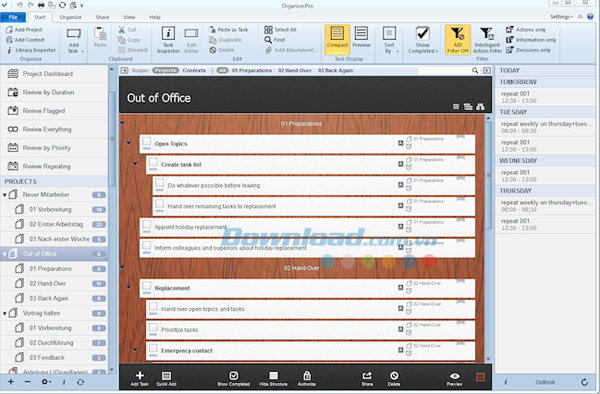Click Actions only filter

[526, 29]
